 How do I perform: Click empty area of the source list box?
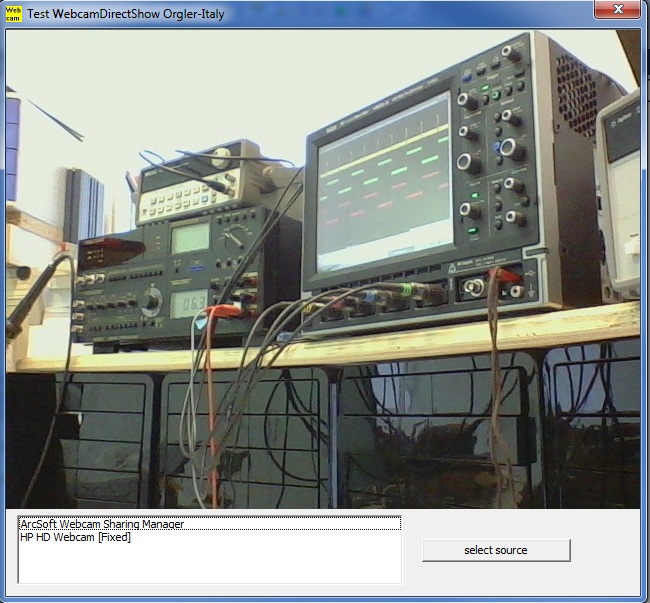point(210,563)
